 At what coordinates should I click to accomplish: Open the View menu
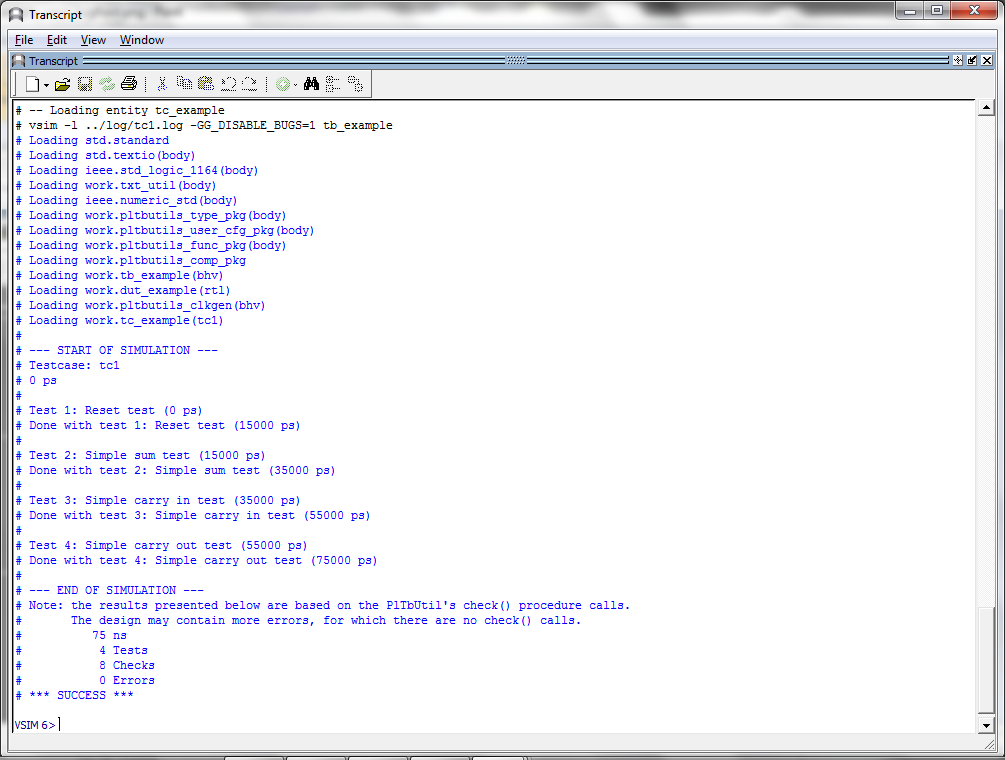93,40
